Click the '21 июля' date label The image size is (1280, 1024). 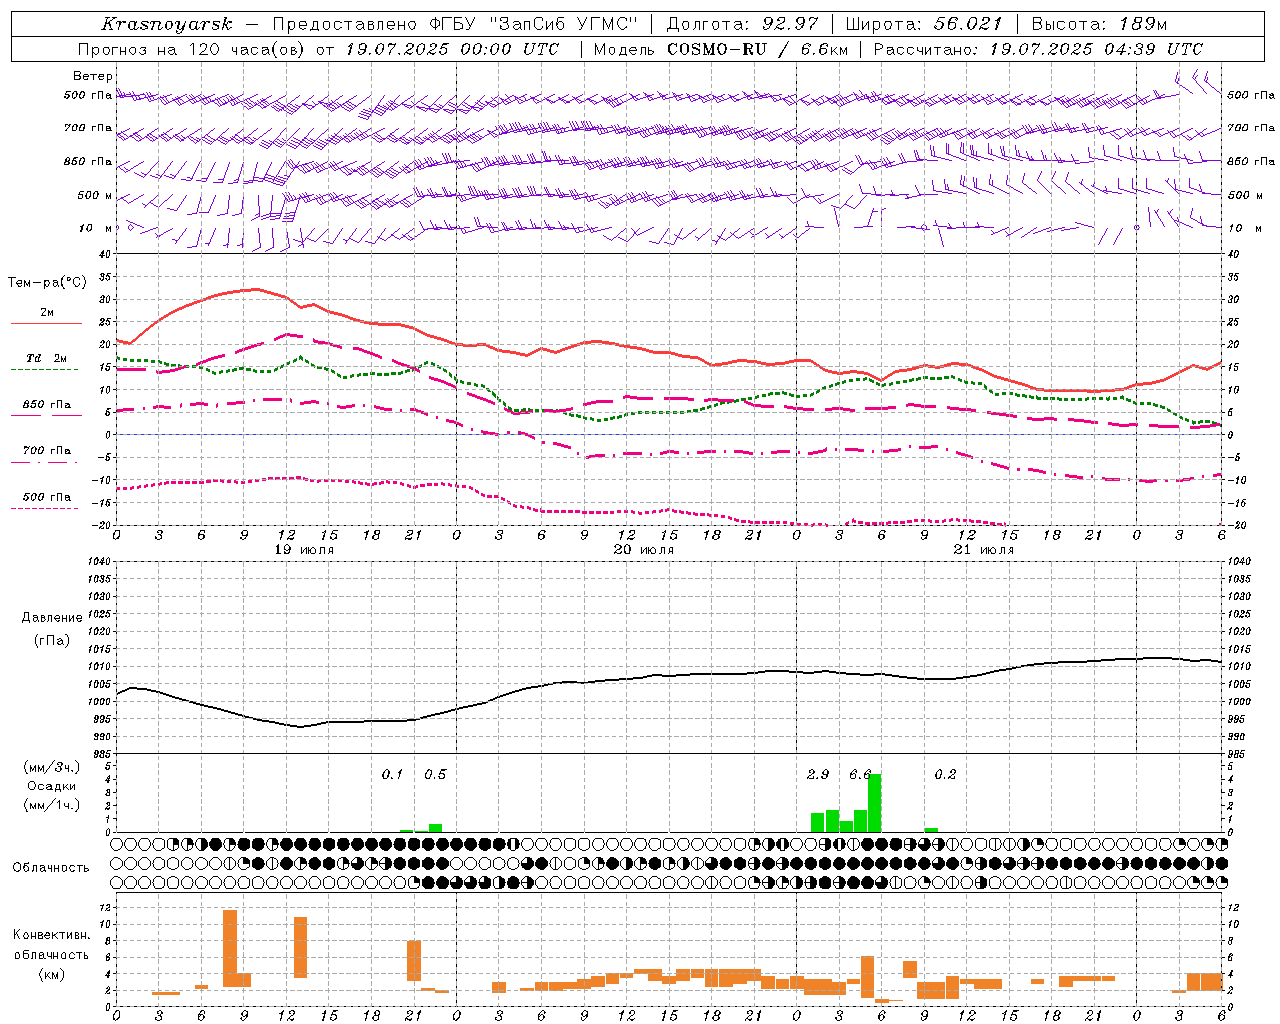point(983,550)
